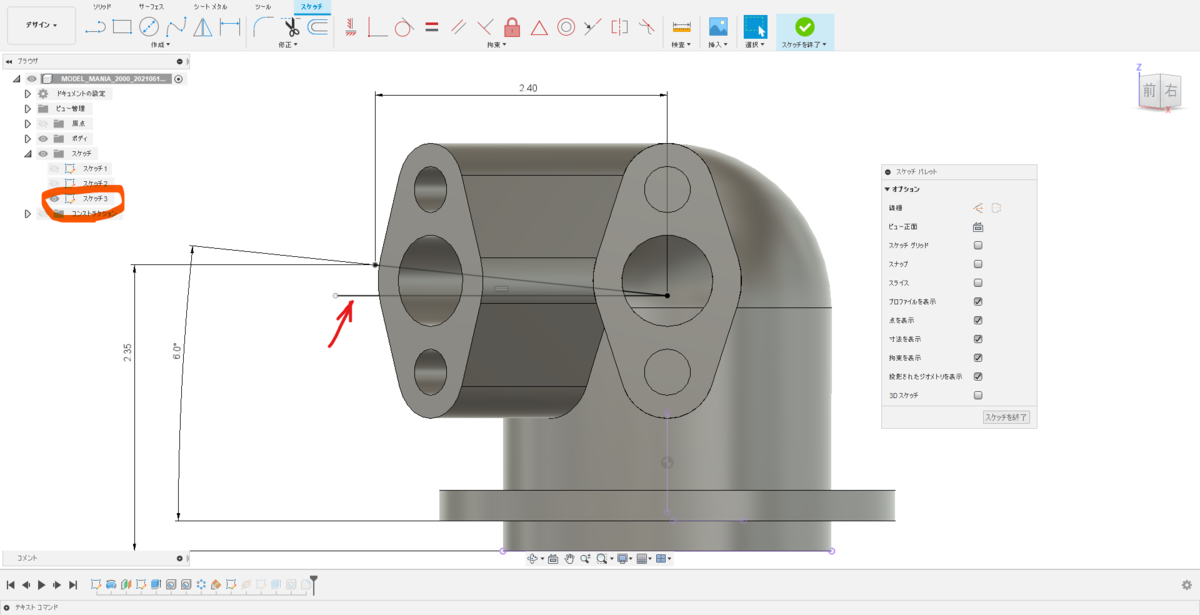The image size is (1200, 615).
Task: Click スケッチを終了 button in palette
Action: 1006,416
